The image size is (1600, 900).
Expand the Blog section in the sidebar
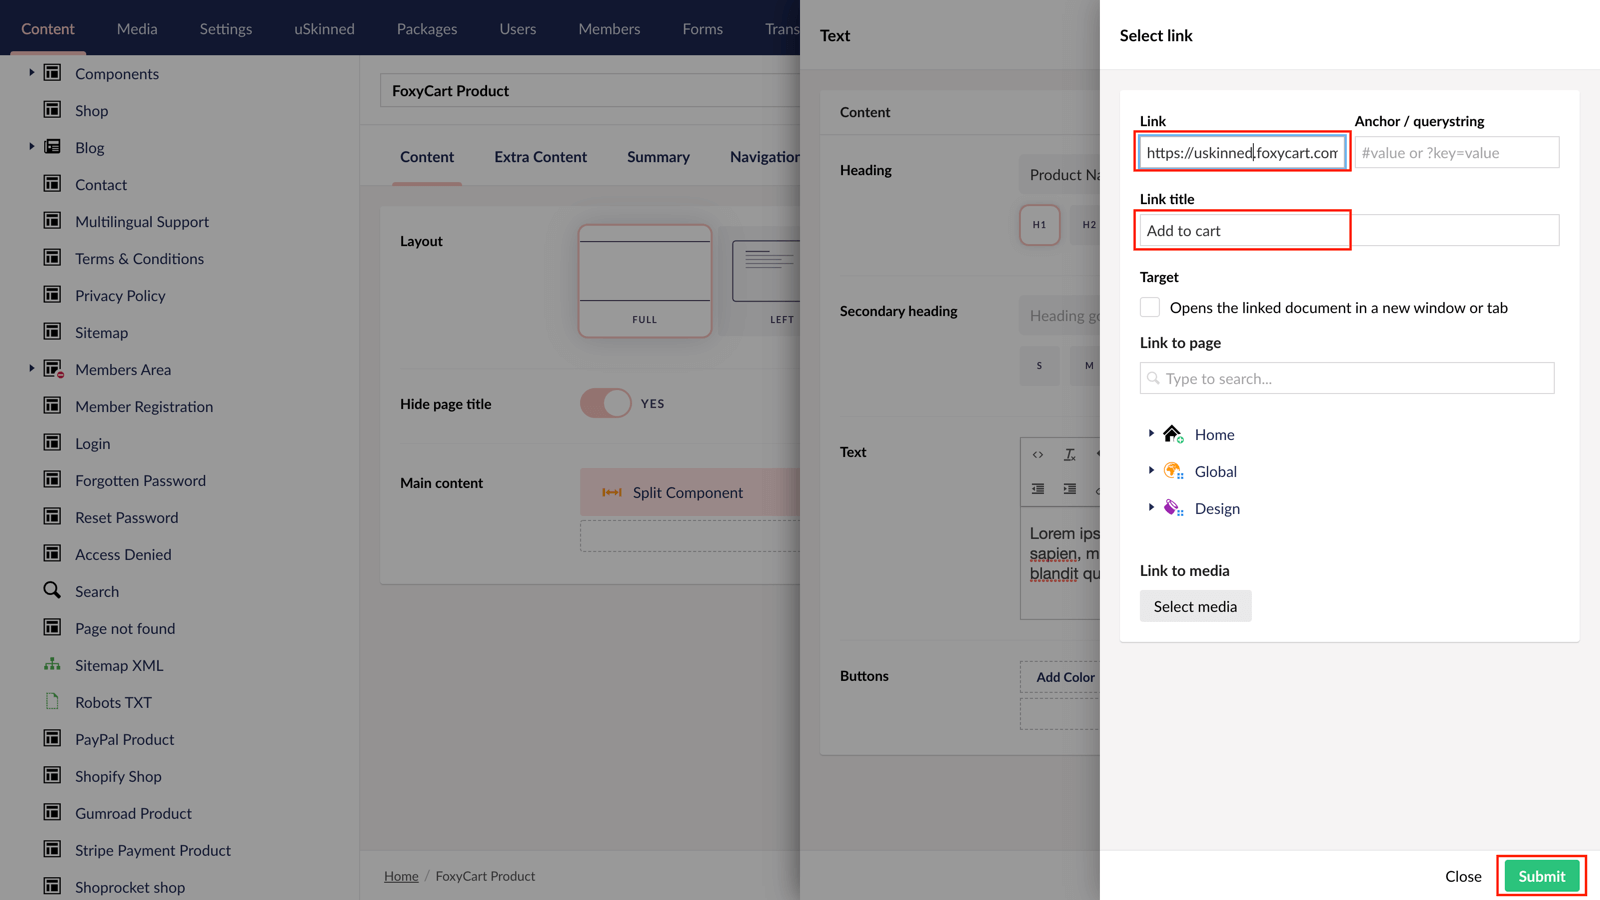[x=31, y=147]
